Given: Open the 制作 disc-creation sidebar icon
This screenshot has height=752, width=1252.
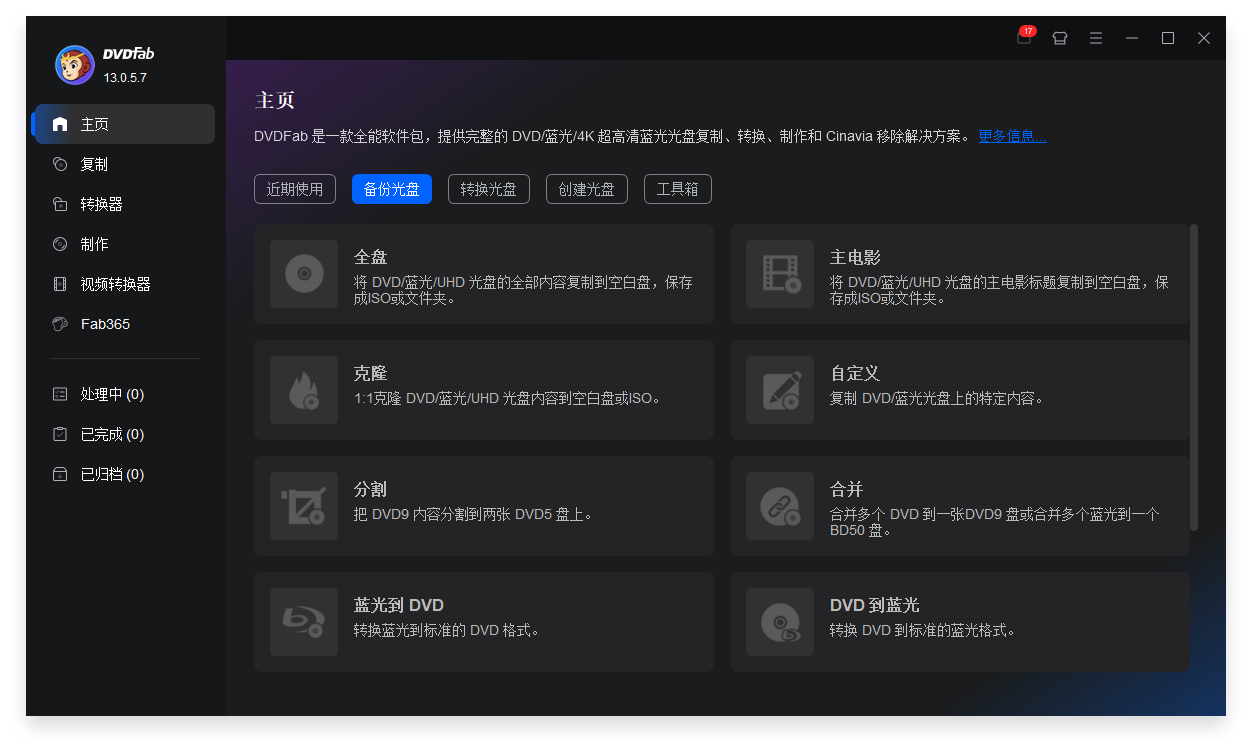Looking at the screenshot, I should click(x=59, y=244).
